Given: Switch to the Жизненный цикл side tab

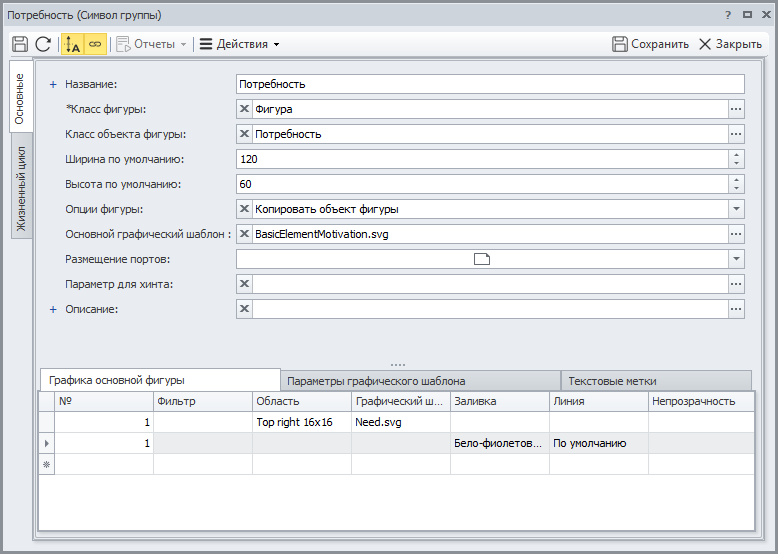Looking at the screenshot, I should (22, 189).
